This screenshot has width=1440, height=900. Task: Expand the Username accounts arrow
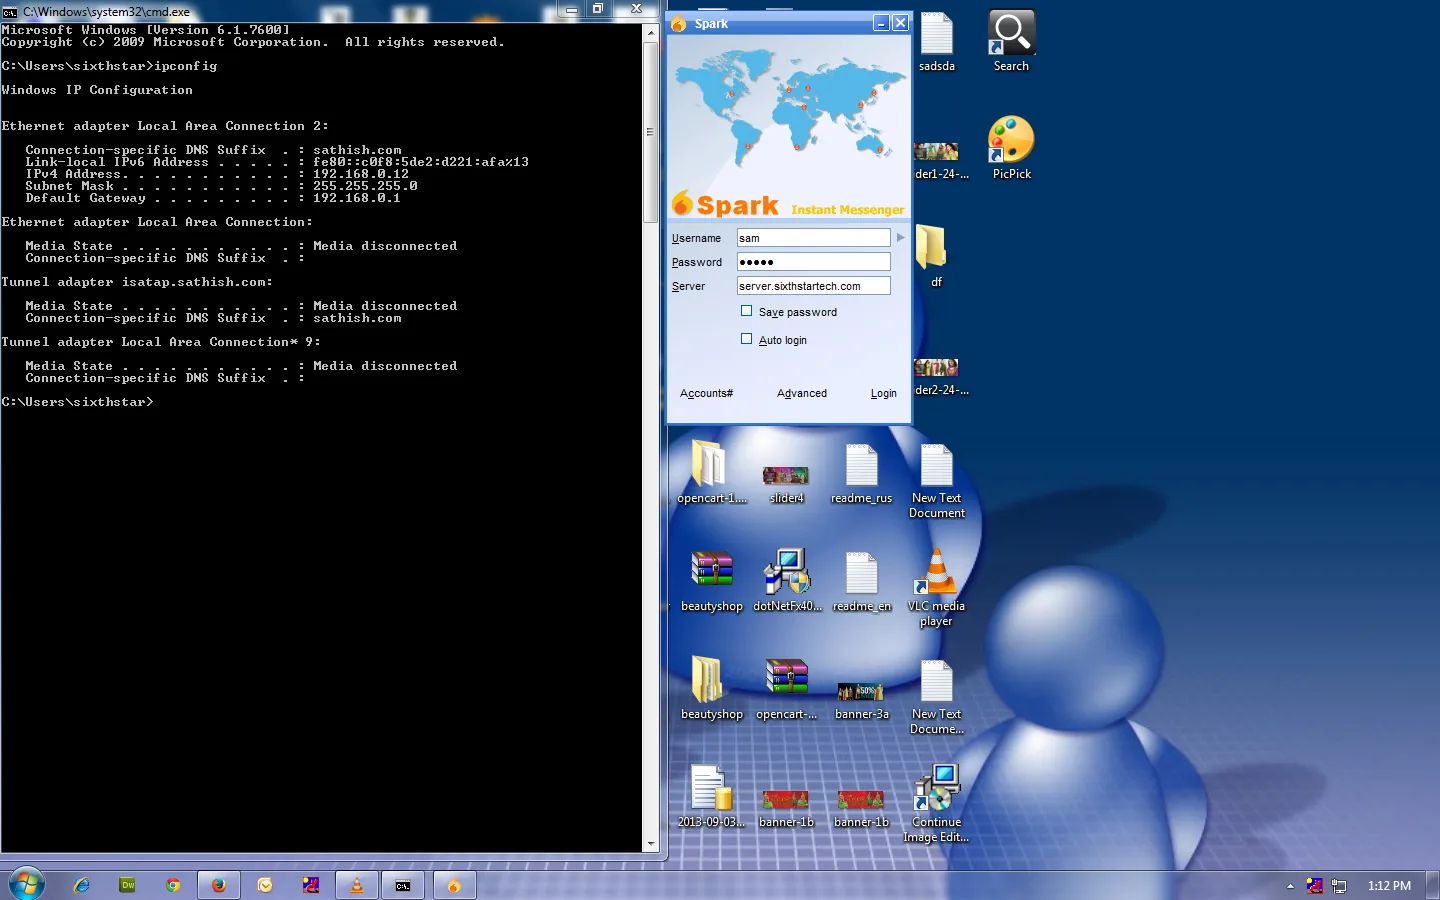(900, 237)
